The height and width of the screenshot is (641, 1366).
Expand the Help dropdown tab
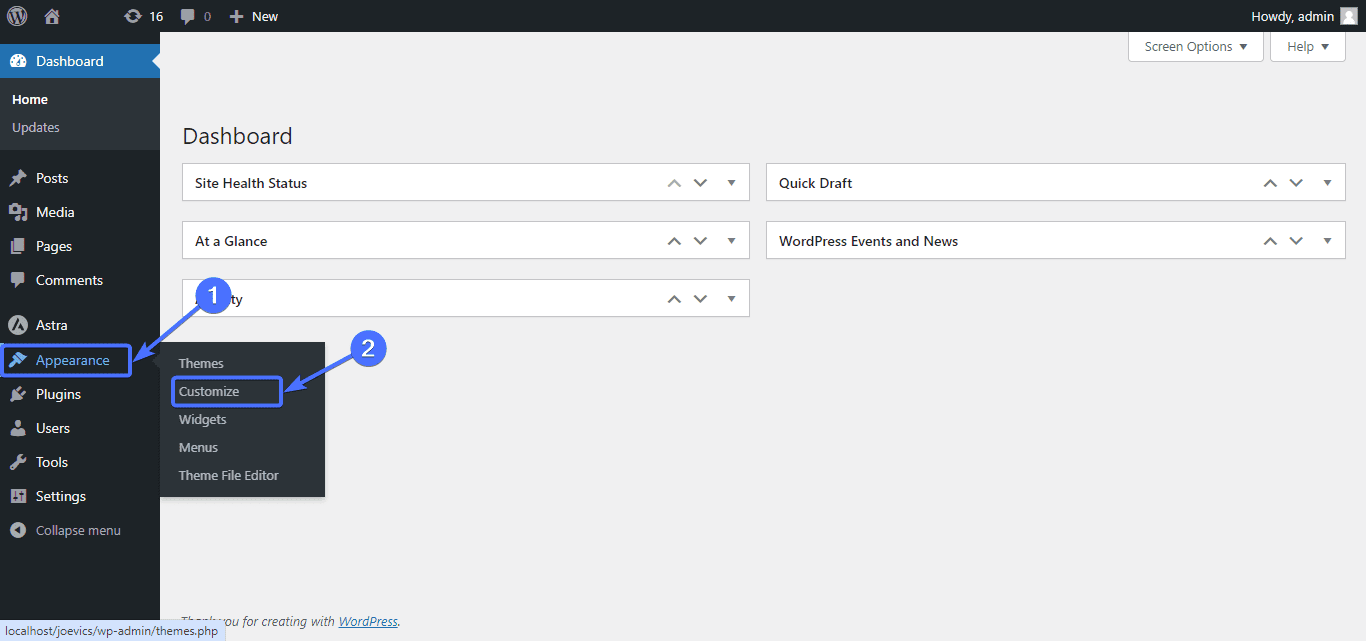[x=1308, y=46]
